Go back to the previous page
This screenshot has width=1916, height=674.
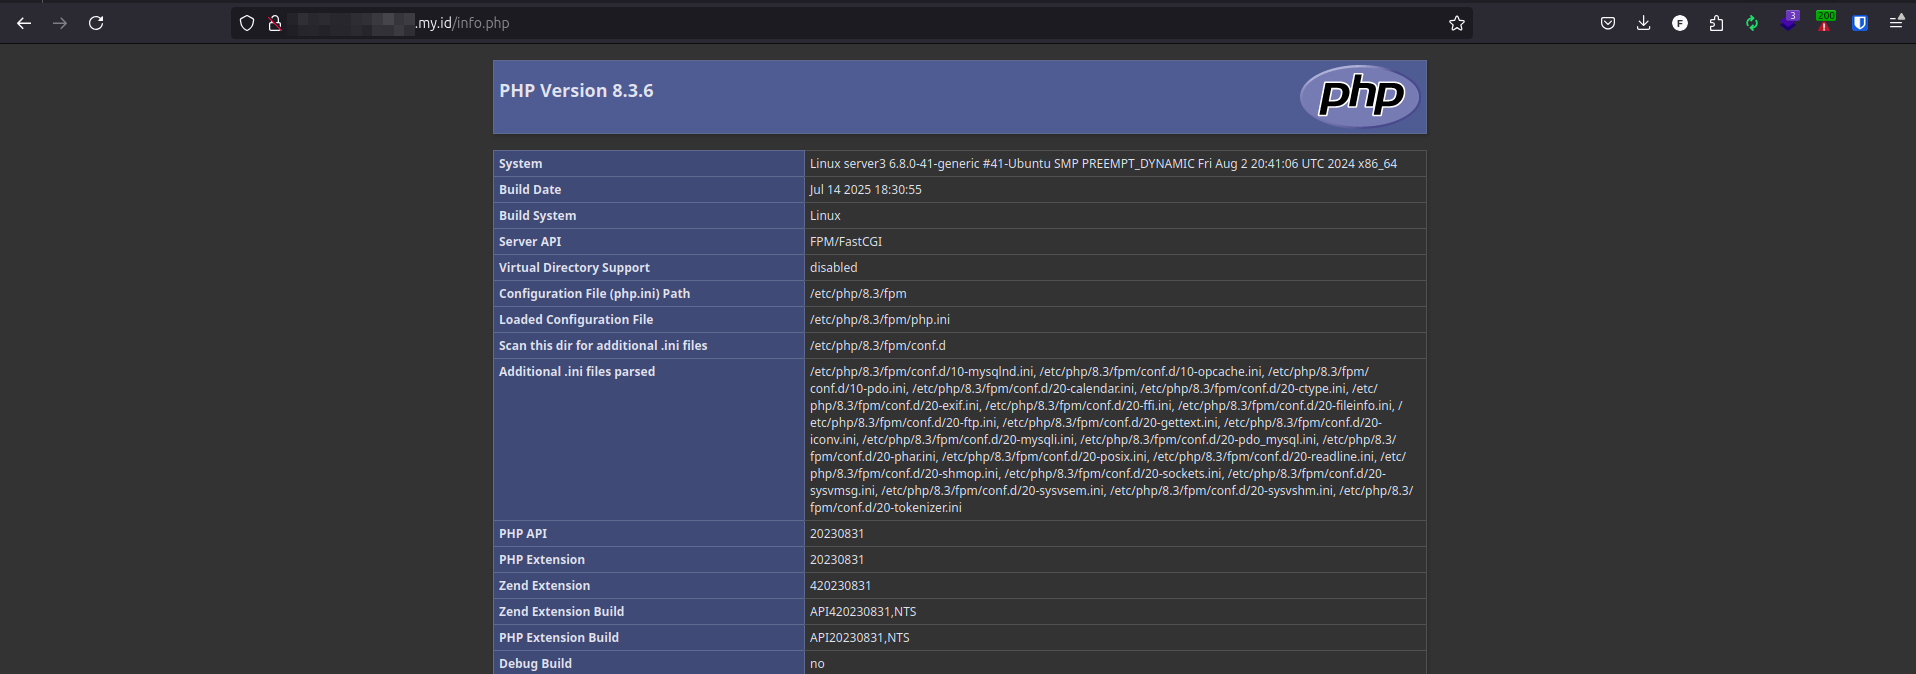pyautogui.click(x=24, y=23)
